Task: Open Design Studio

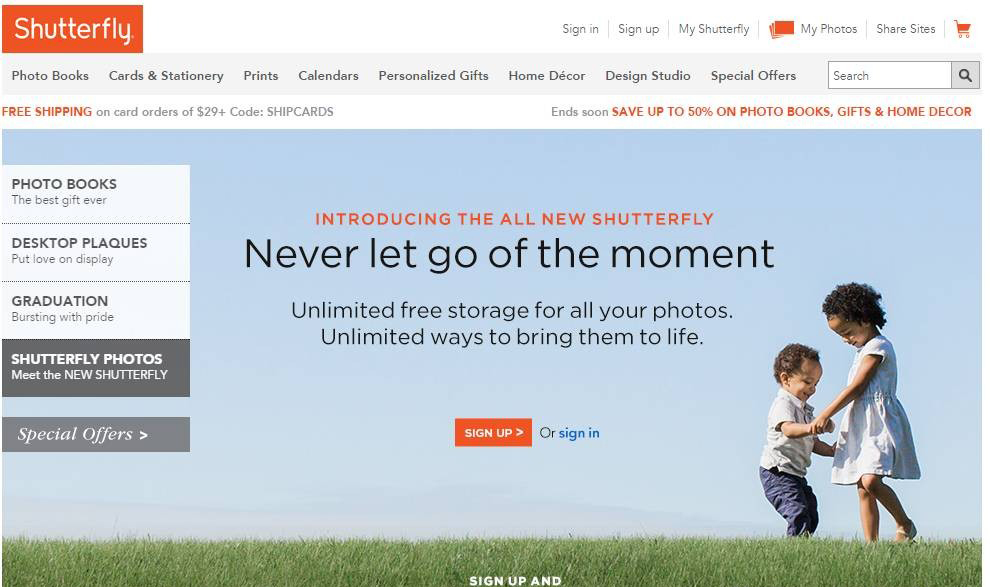Action: pos(648,76)
